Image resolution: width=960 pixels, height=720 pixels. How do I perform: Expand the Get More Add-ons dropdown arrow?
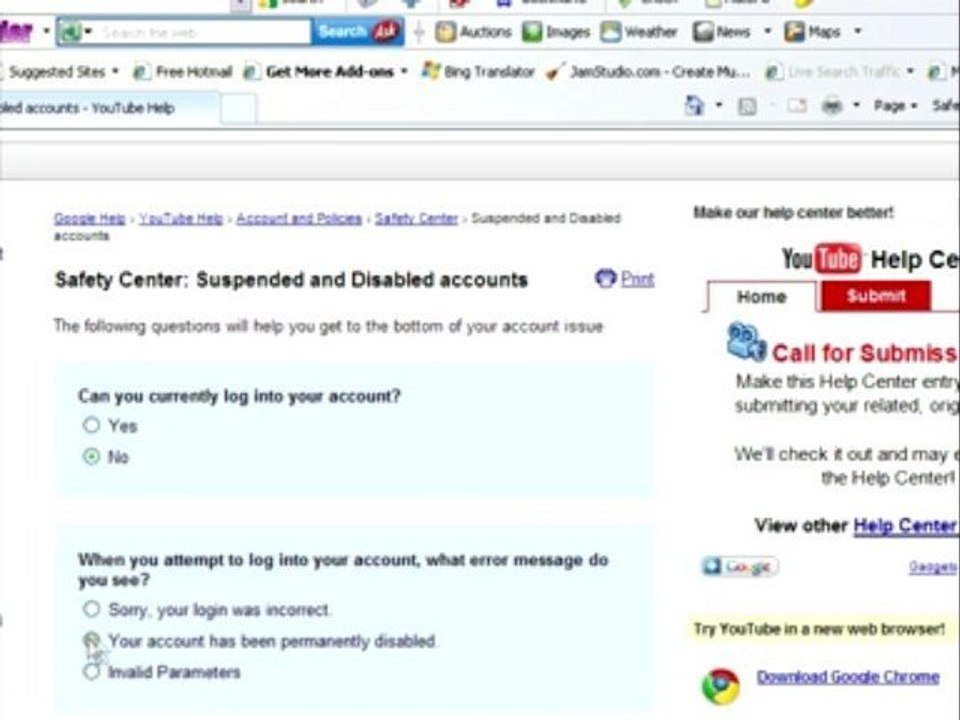[x=404, y=72]
